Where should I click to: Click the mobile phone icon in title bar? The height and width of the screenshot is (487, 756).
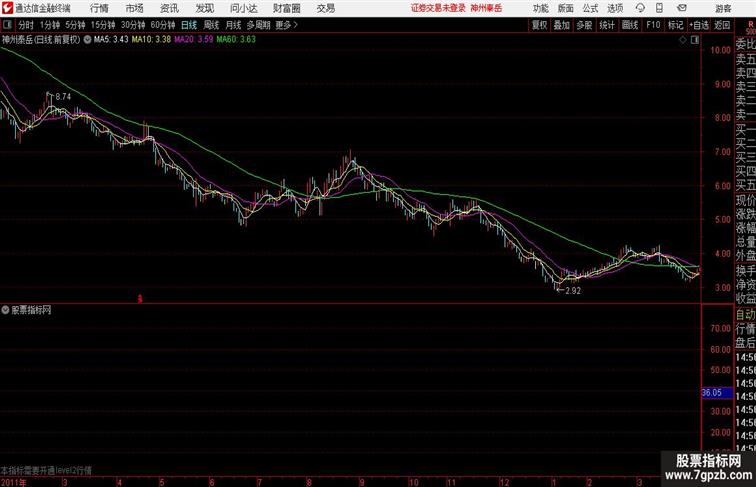659,8
